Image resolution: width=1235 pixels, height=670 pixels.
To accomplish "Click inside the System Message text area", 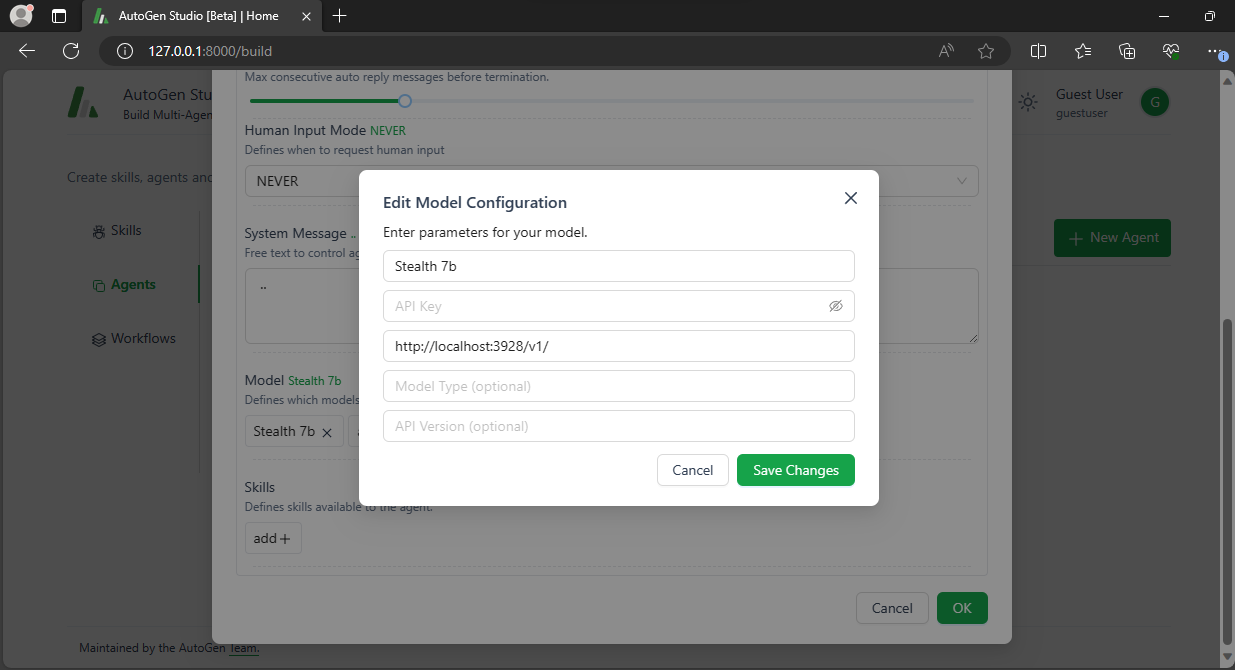I will (611, 306).
